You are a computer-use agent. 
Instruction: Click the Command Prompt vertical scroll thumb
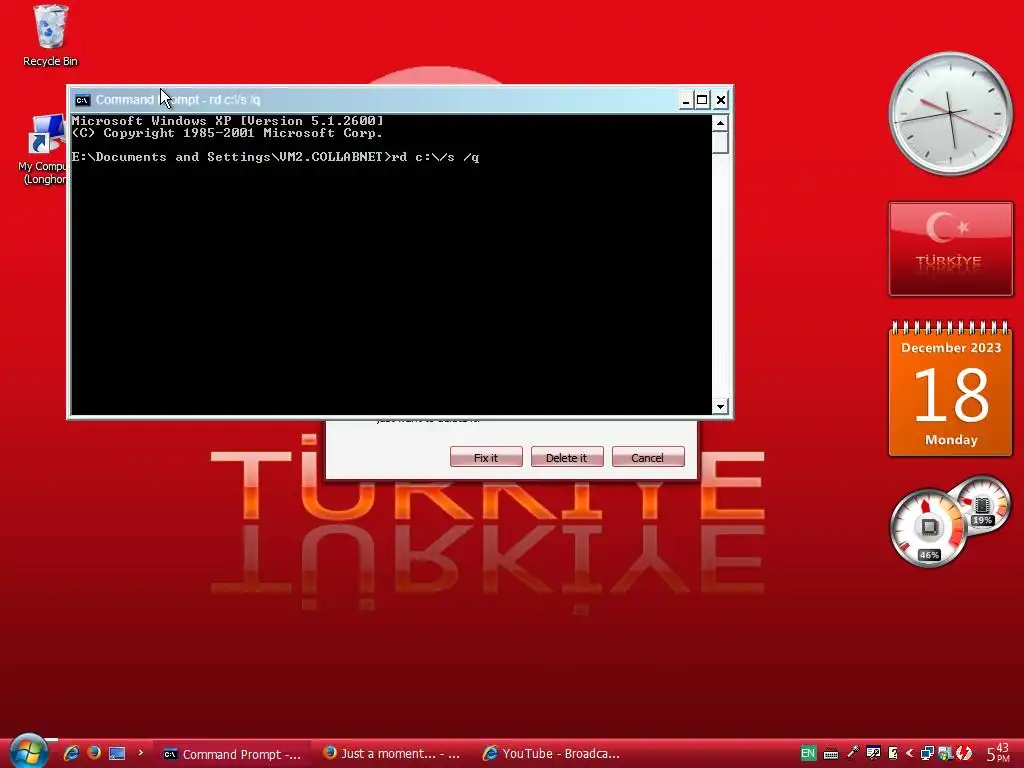[720, 142]
